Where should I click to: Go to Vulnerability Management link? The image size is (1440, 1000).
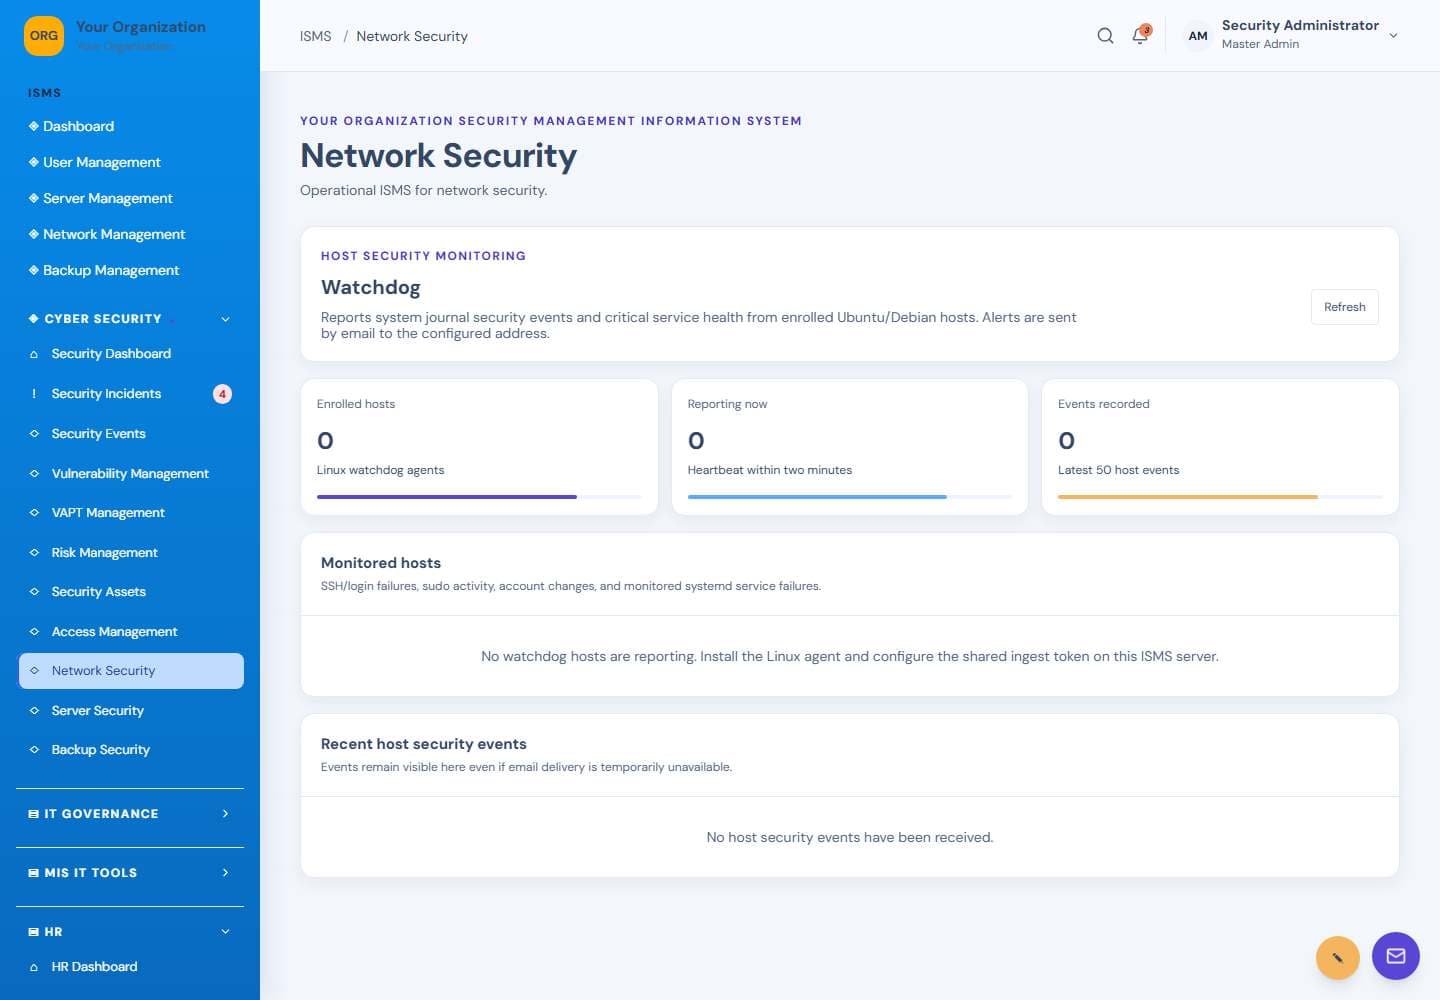[130, 474]
